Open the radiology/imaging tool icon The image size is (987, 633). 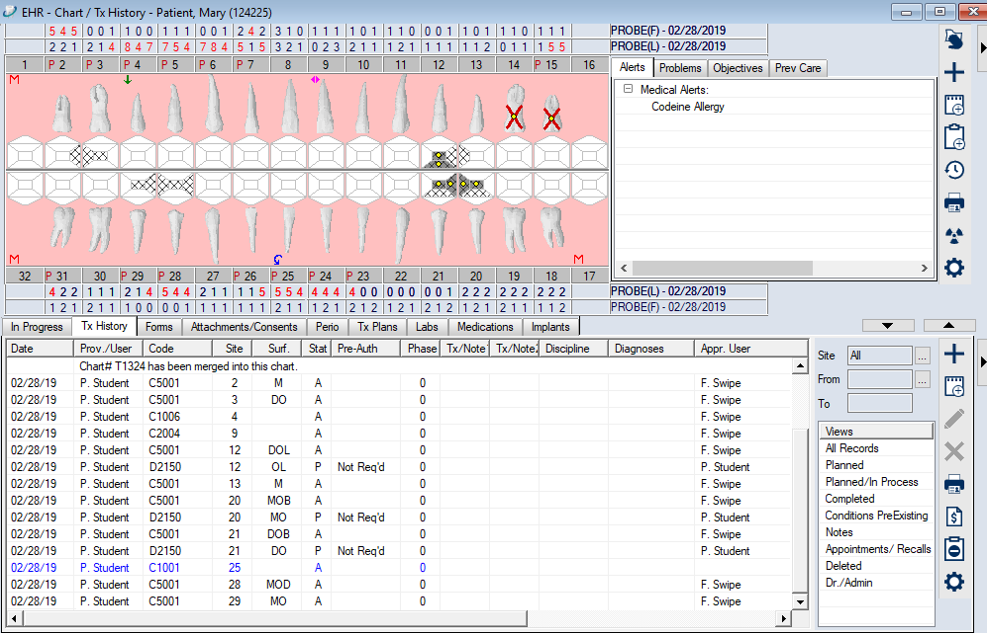953,235
